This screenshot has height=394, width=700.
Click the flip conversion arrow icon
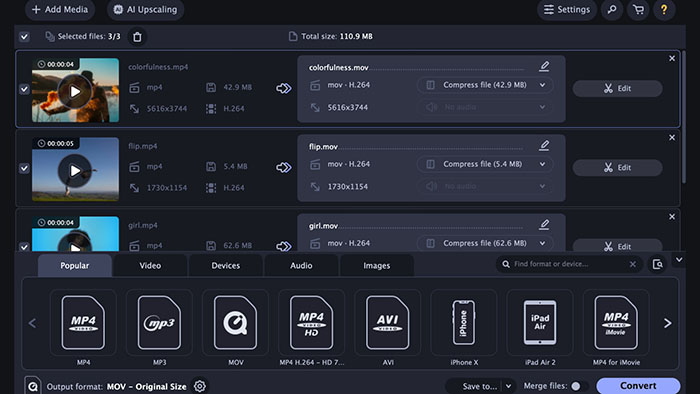click(x=283, y=167)
